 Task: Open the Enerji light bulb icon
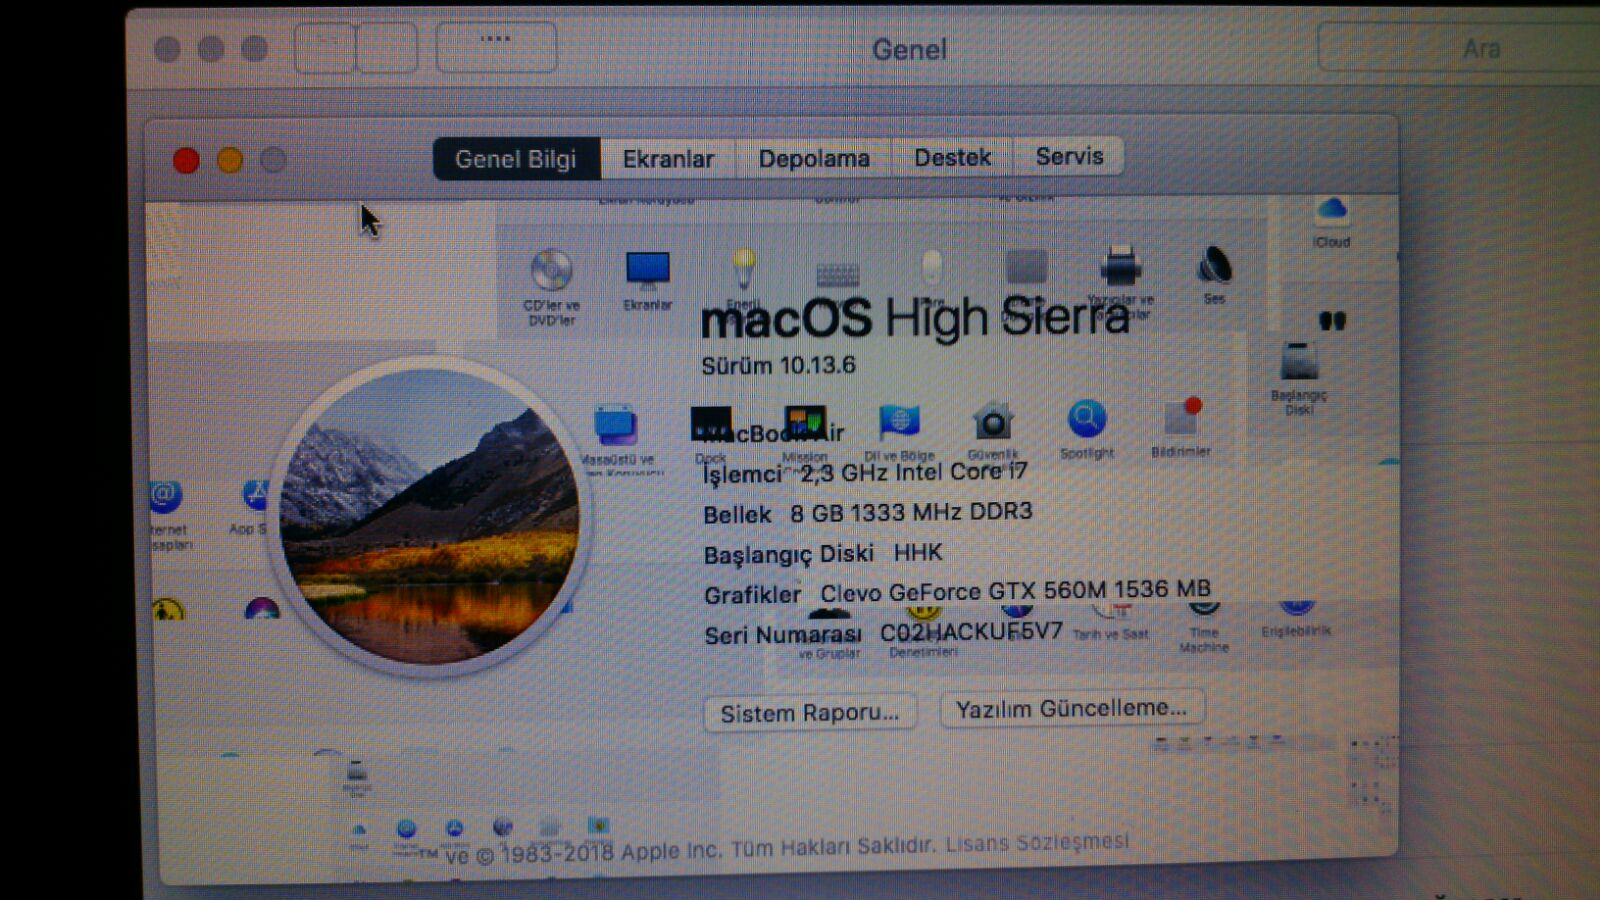743,268
